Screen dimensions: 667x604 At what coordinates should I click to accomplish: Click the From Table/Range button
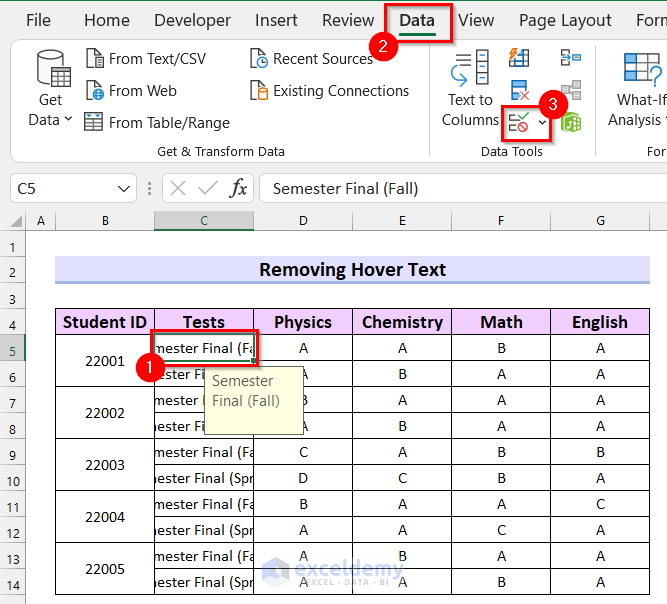157,123
